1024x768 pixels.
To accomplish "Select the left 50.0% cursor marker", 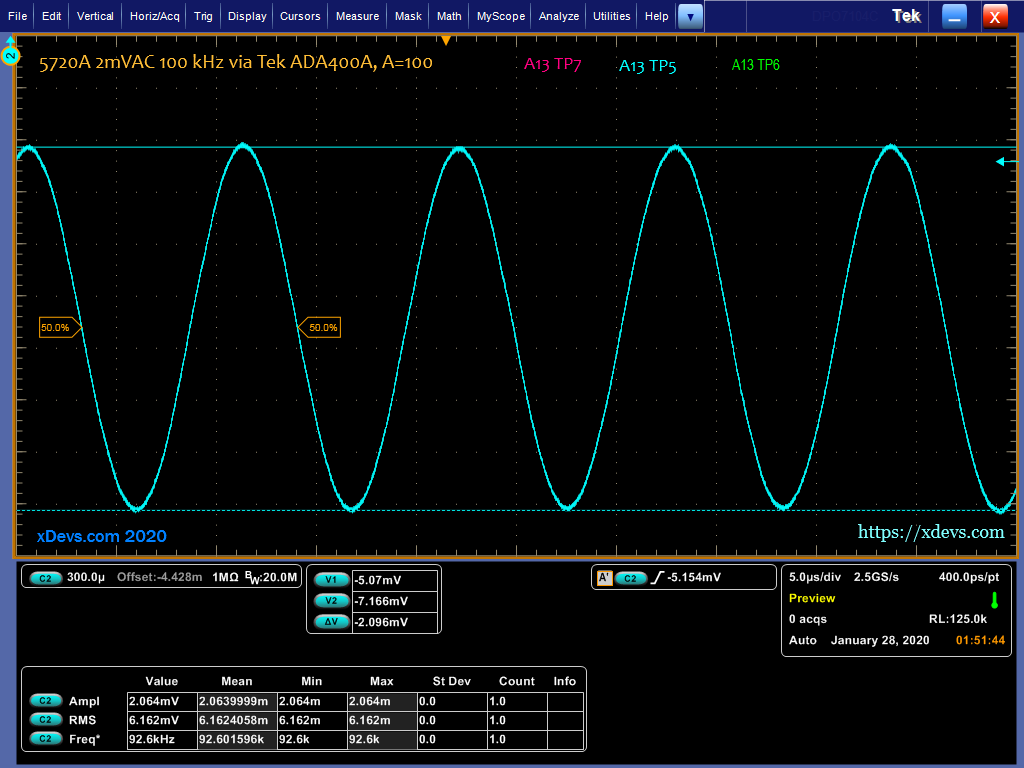I will click(60, 327).
